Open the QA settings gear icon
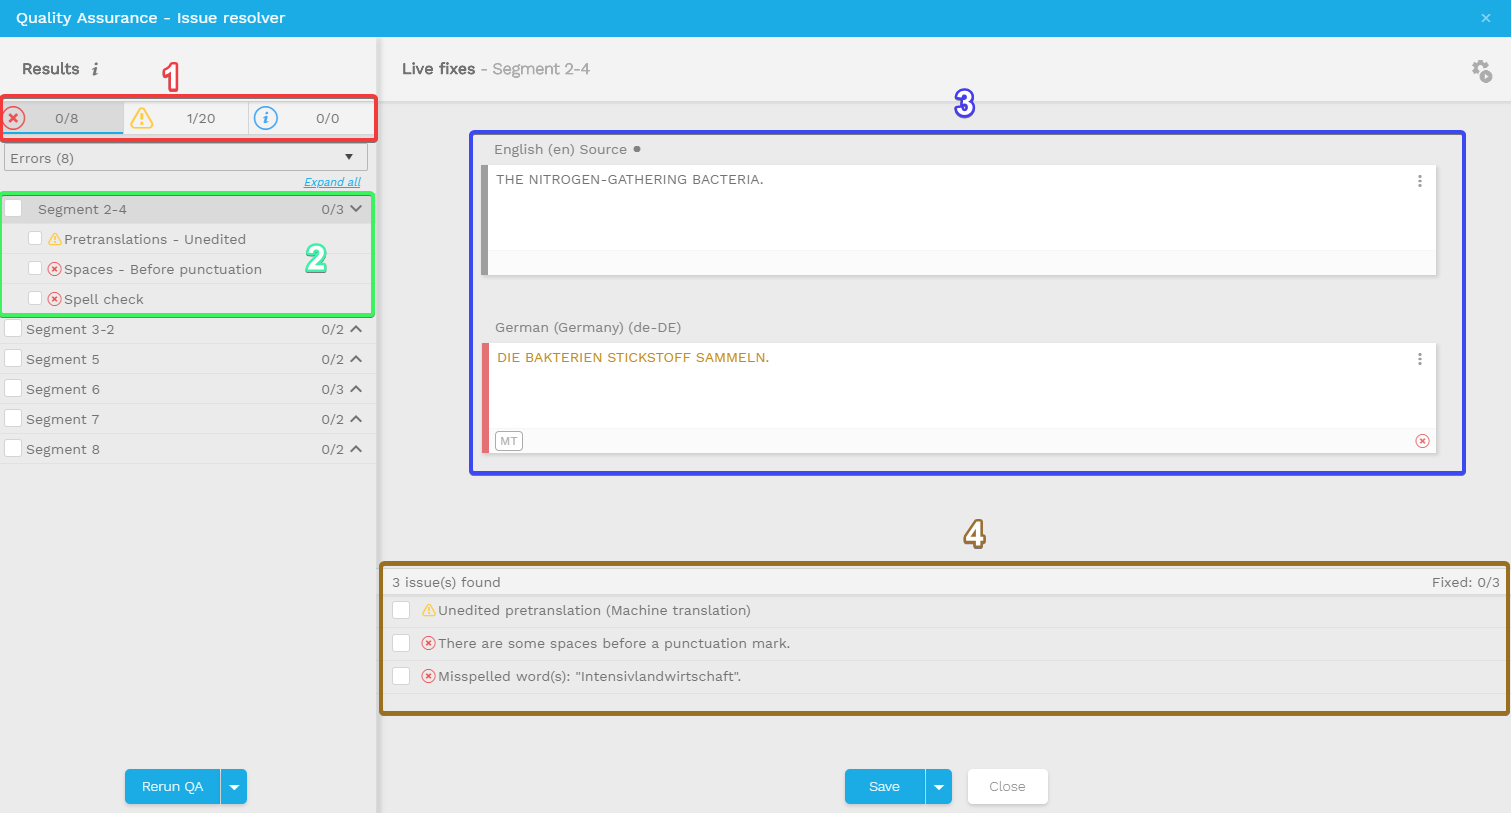 1481,71
